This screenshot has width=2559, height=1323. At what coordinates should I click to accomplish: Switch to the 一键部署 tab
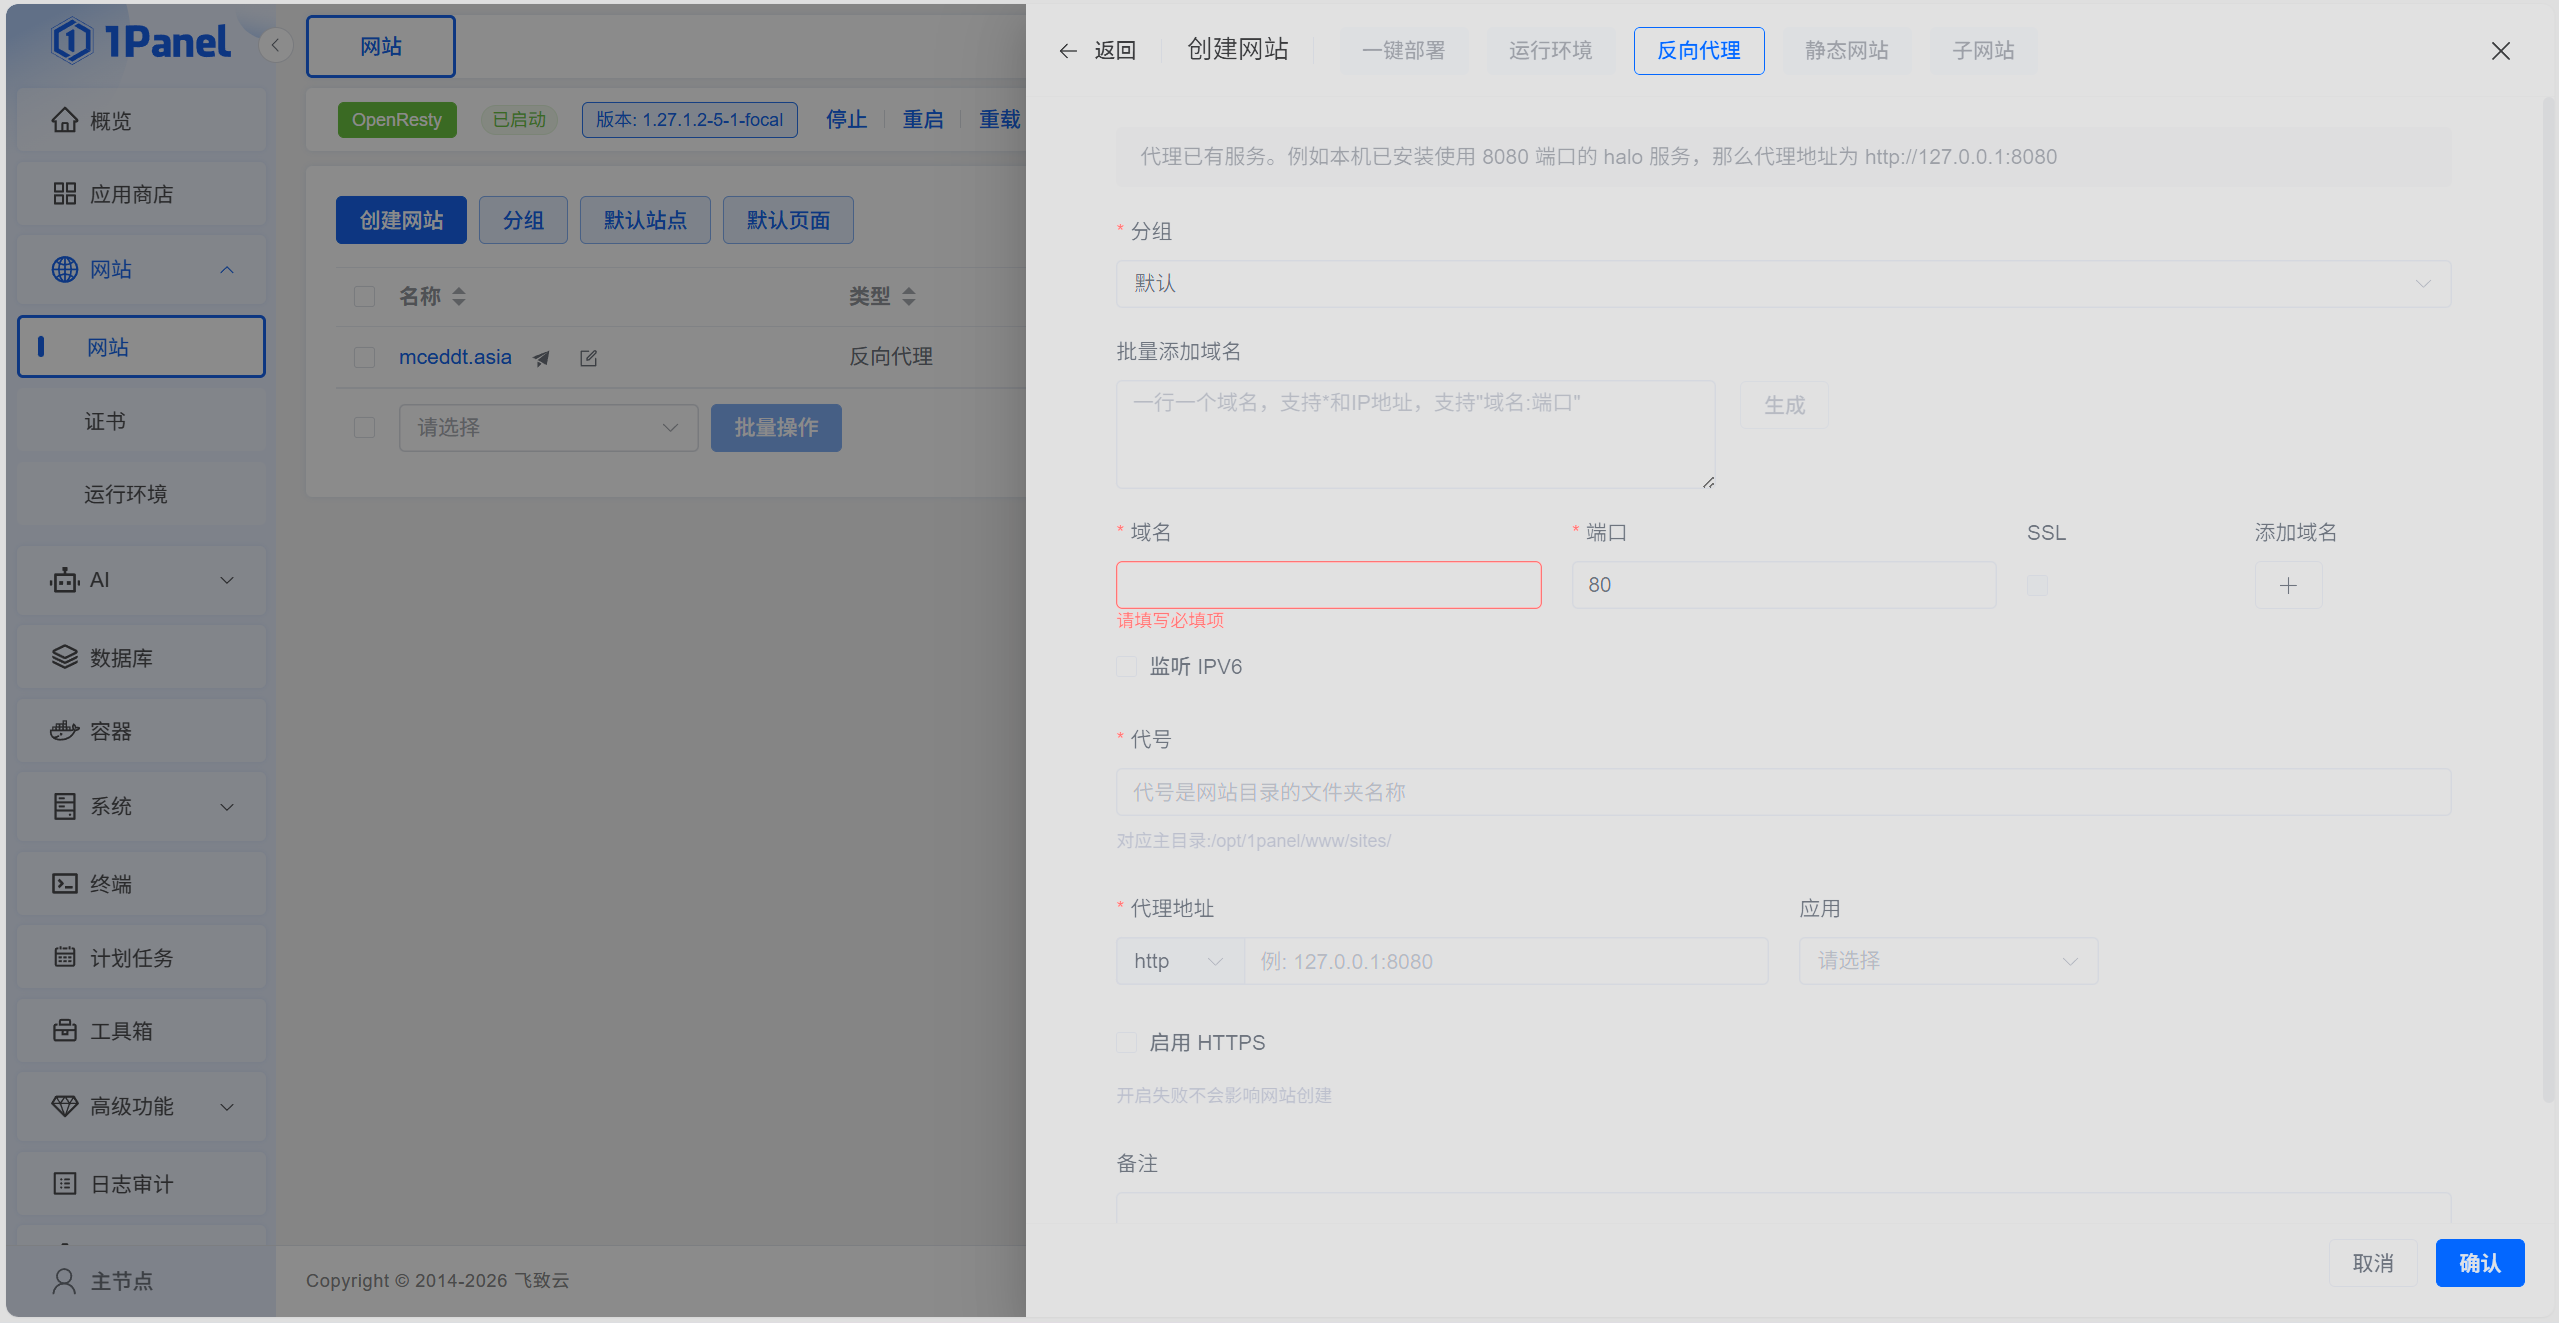click(x=1403, y=51)
